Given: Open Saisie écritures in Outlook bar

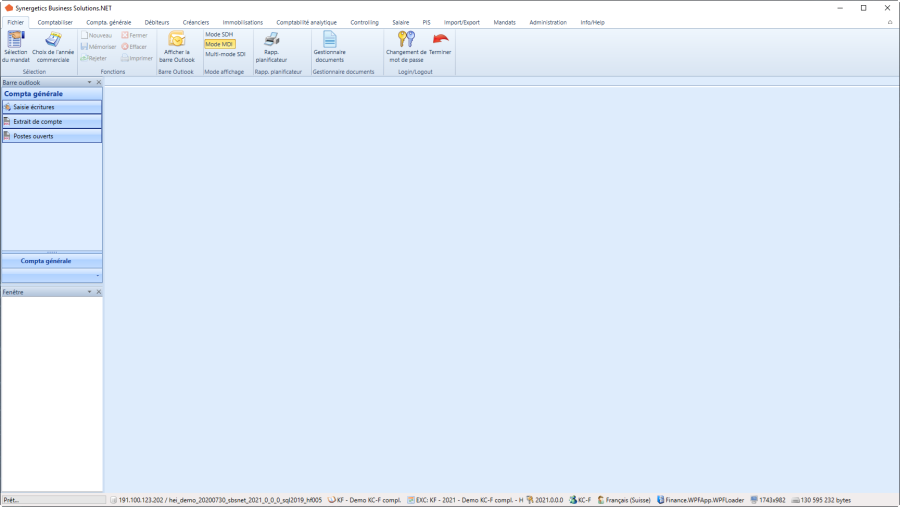Looking at the screenshot, I should tap(52, 107).
